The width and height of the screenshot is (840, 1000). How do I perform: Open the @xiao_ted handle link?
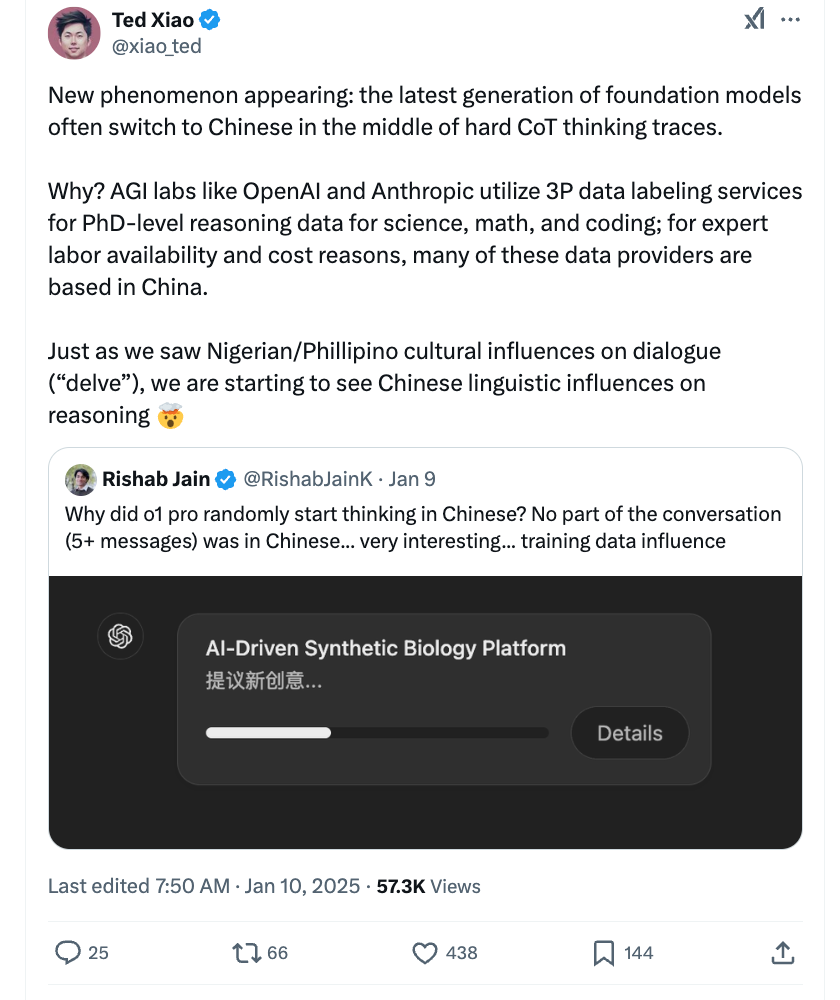click(x=156, y=46)
